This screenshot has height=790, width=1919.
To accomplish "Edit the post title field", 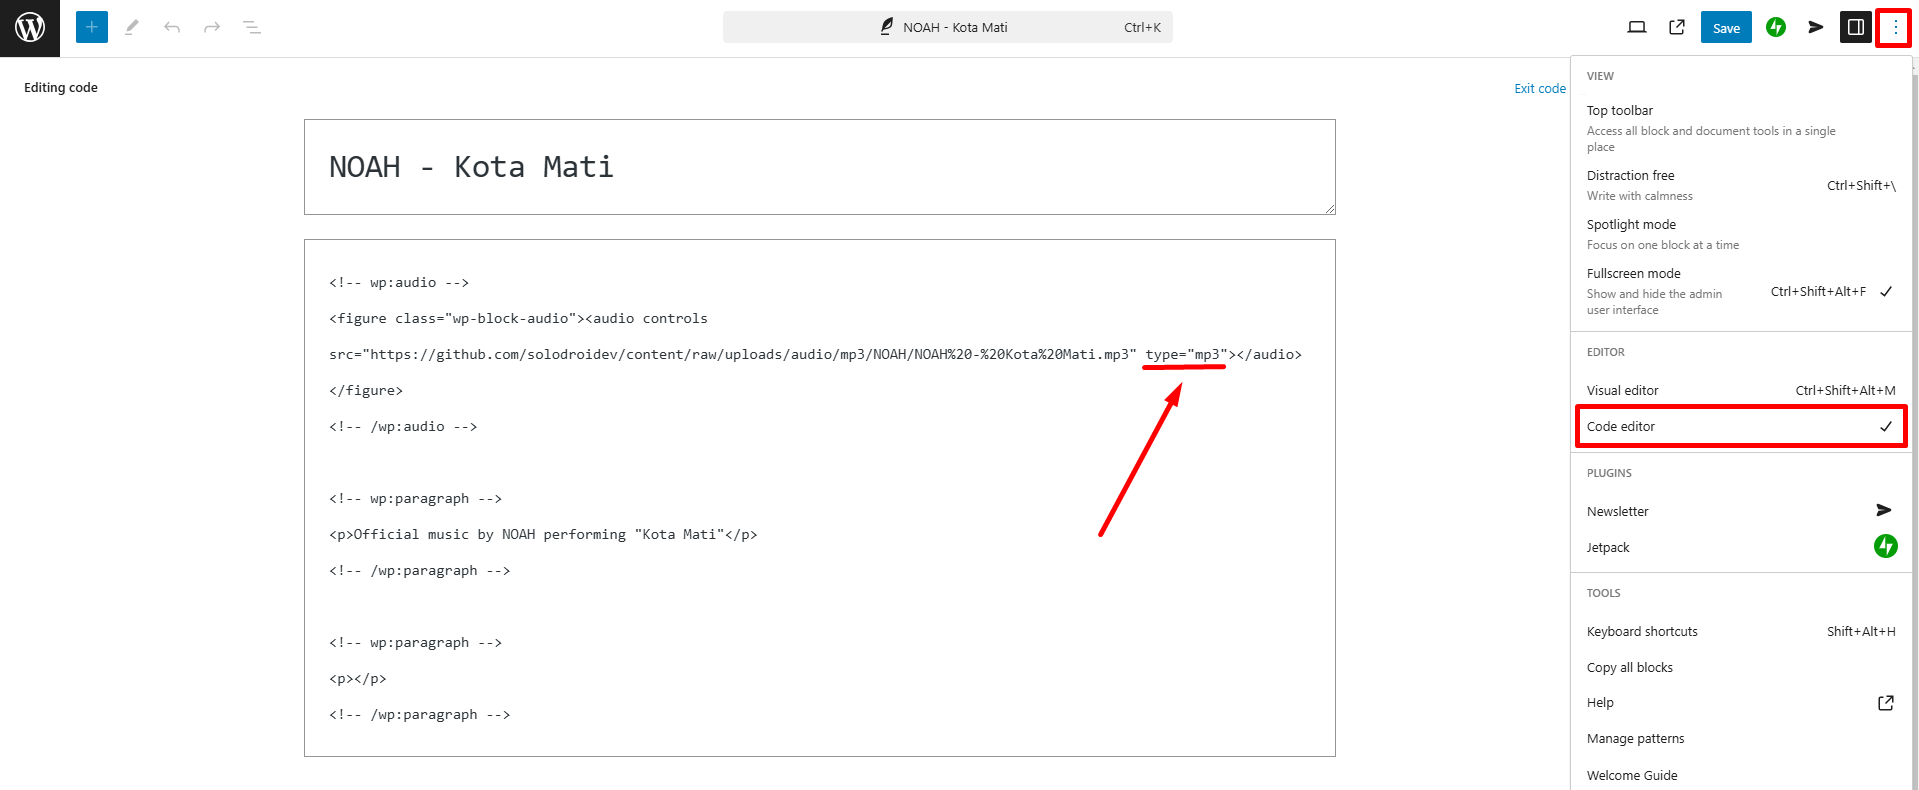I will coord(820,167).
